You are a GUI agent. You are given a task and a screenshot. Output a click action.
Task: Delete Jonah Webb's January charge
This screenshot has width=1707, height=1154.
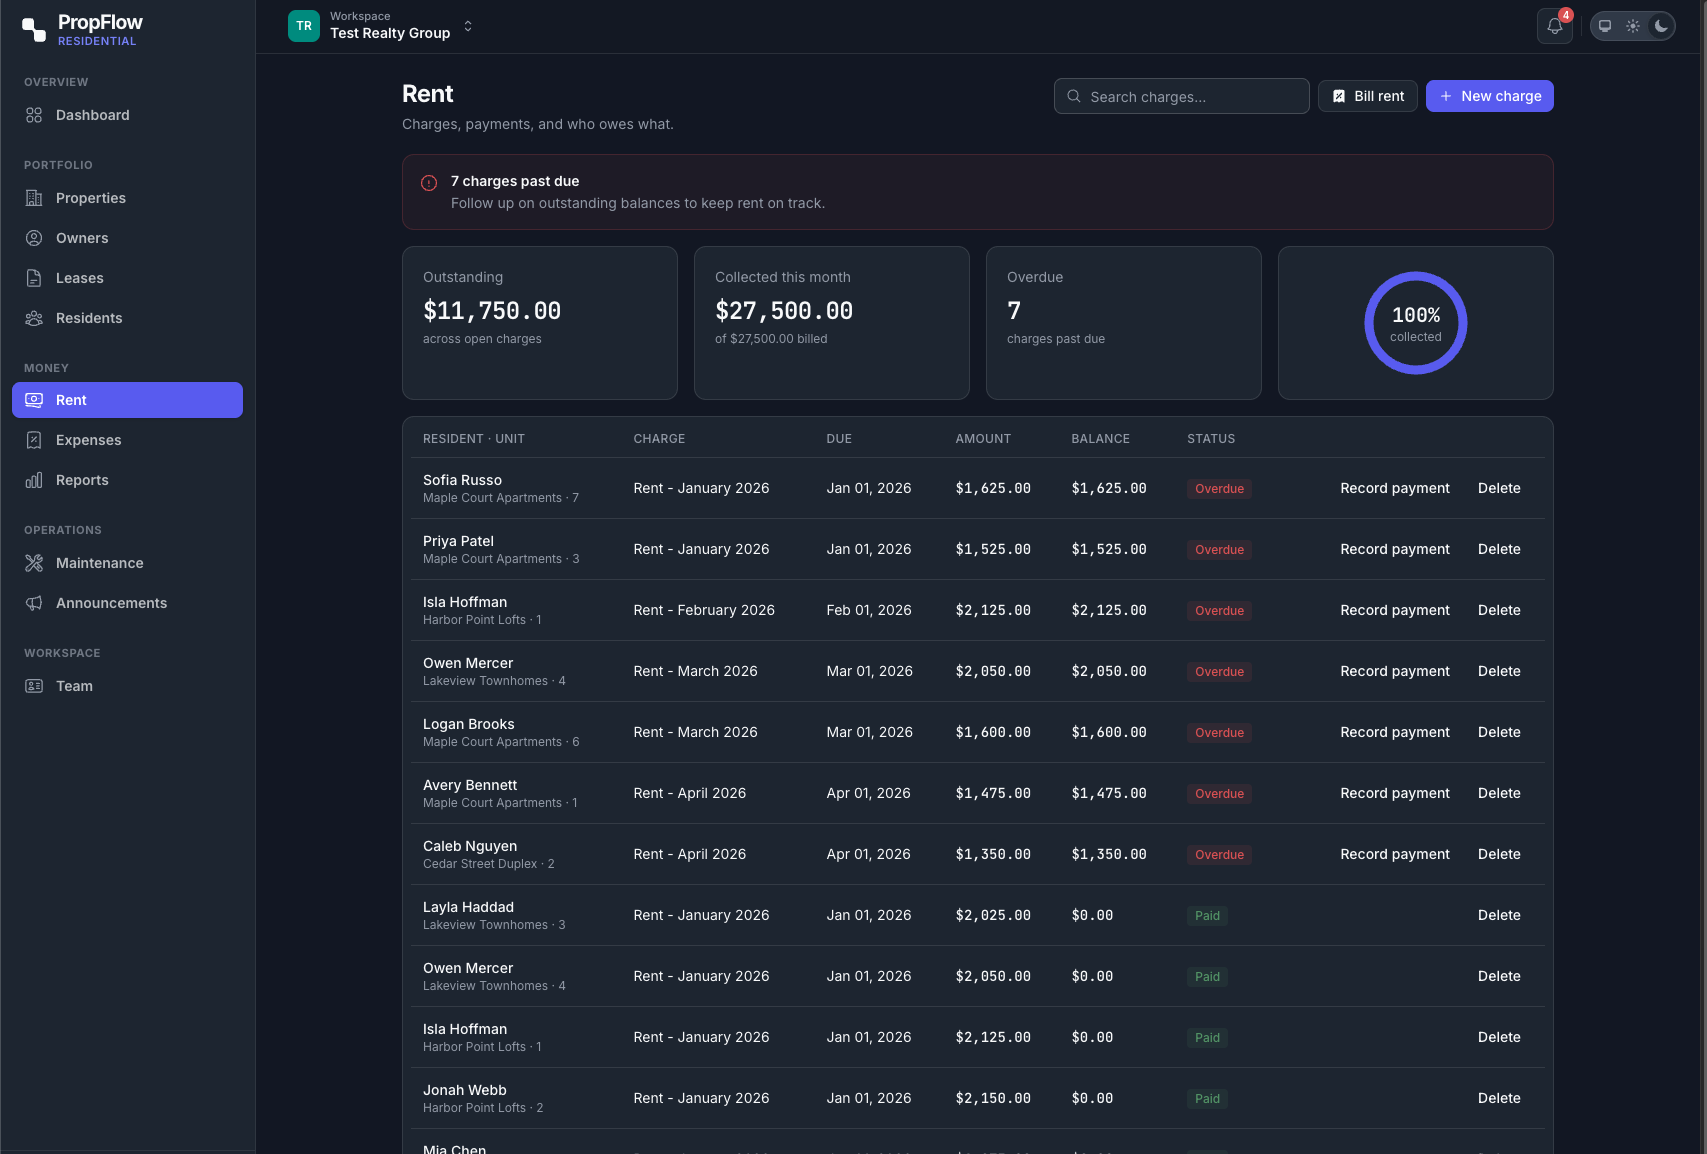point(1499,1098)
